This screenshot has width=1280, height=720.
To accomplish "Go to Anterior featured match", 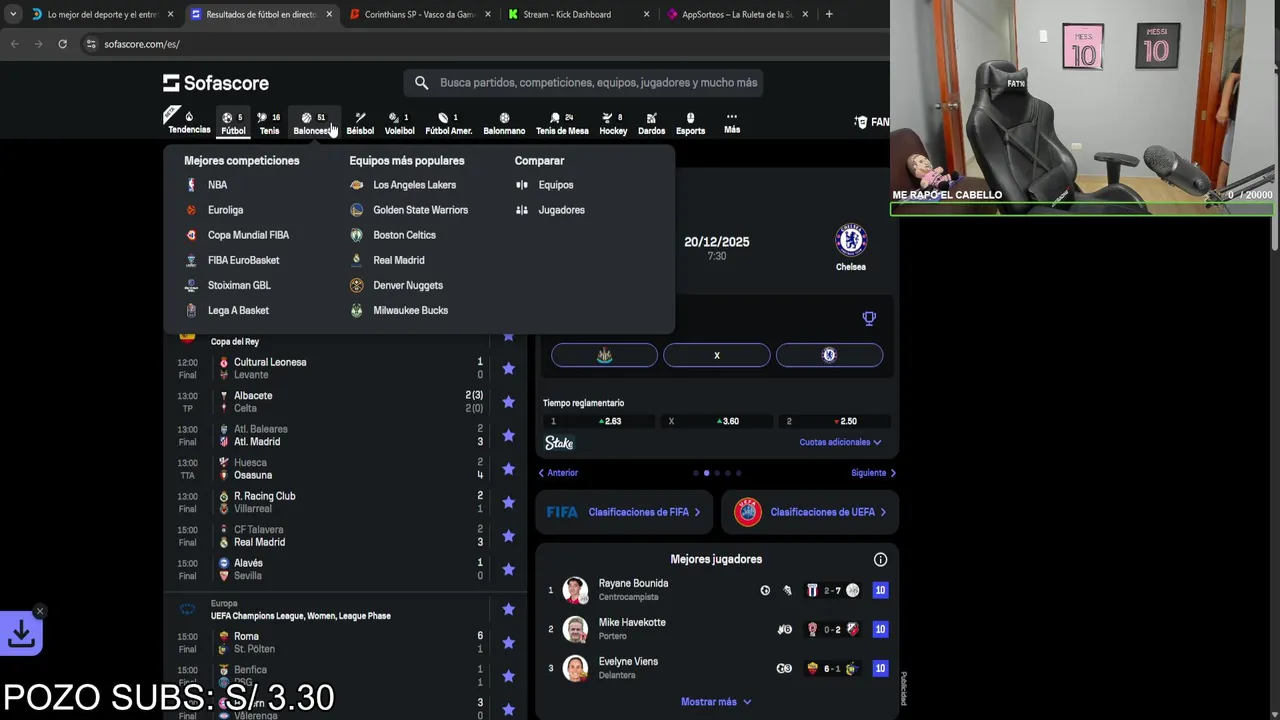I will coord(559,473).
